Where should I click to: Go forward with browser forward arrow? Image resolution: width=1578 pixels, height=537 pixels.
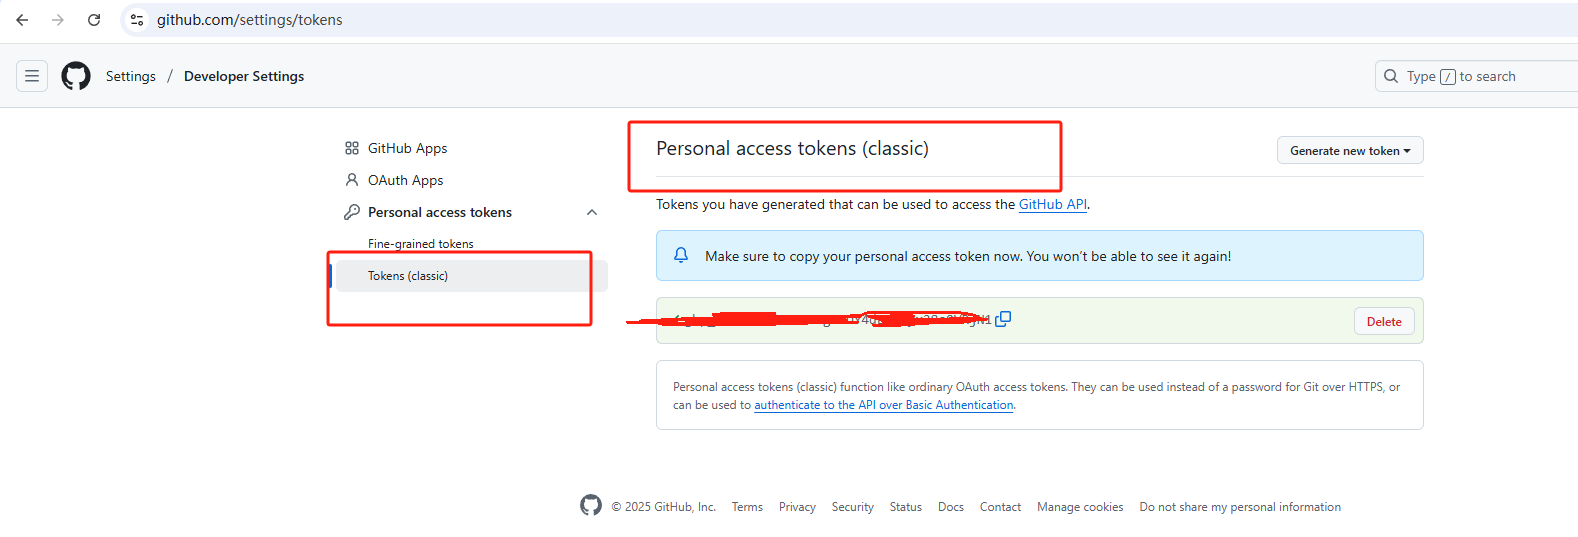point(58,20)
